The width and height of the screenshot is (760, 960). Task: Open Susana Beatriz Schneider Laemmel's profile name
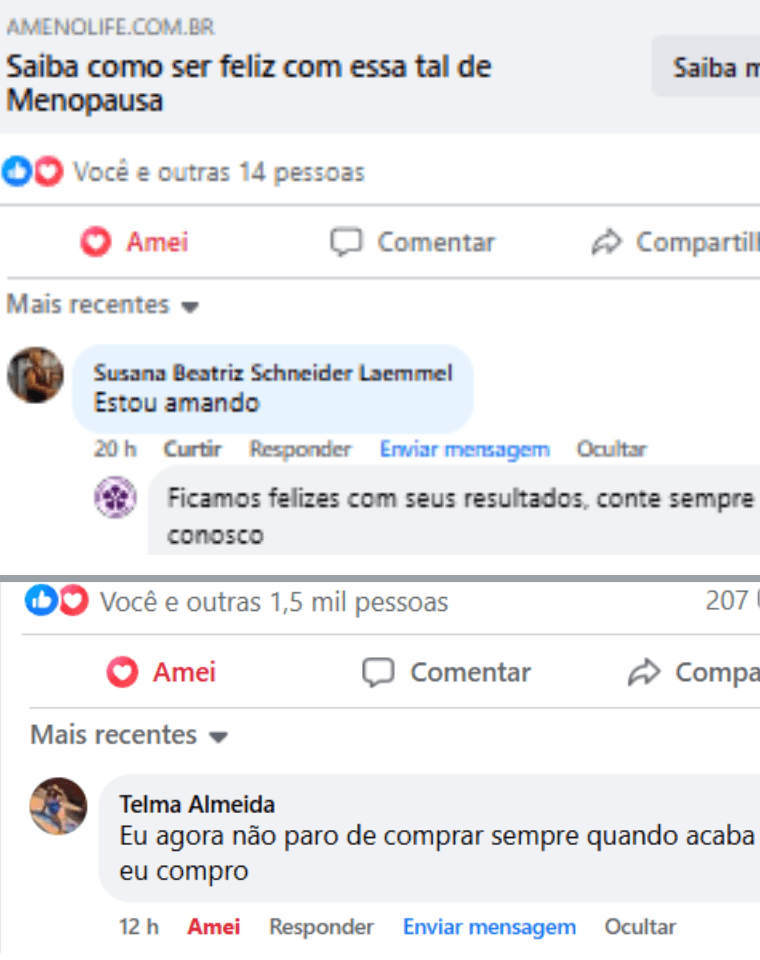[272, 373]
